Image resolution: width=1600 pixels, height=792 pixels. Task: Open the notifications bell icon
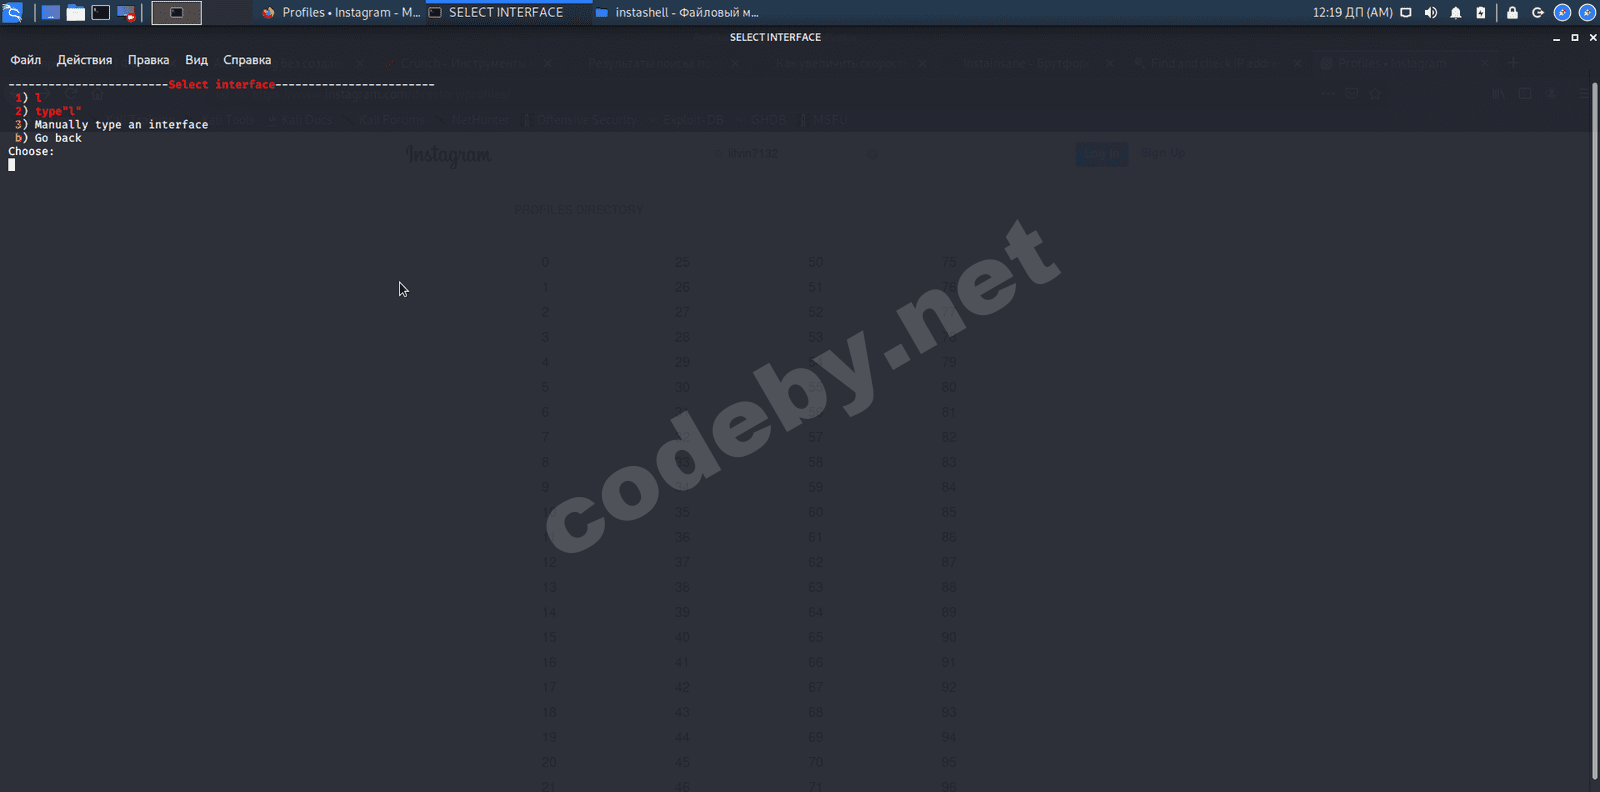coord(1456,13)
